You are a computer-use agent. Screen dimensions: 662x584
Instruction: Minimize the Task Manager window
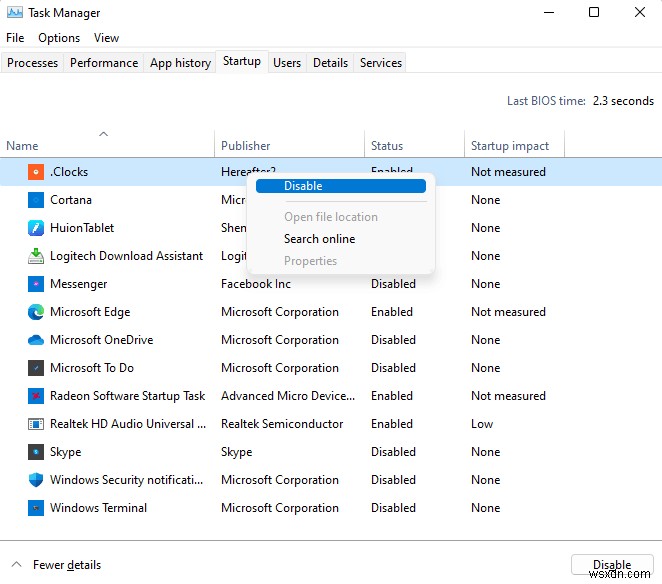point(549,12)
